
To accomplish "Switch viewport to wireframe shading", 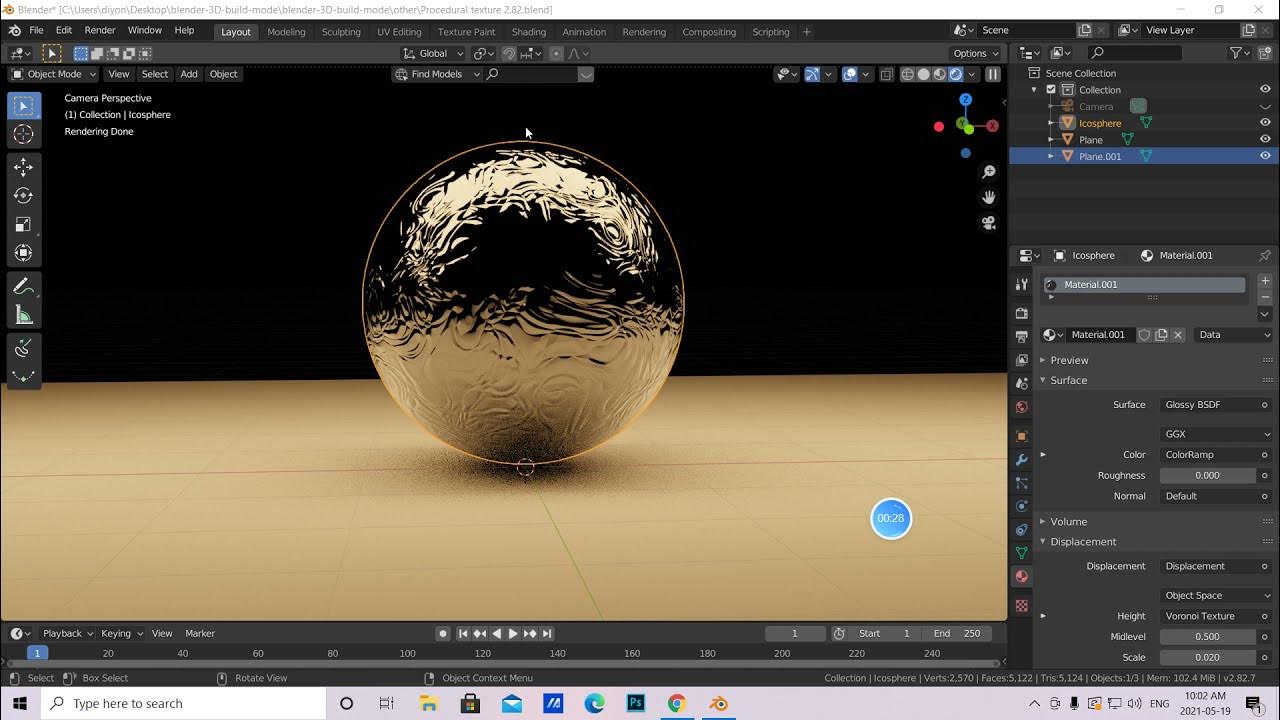I will click(908, 74).
